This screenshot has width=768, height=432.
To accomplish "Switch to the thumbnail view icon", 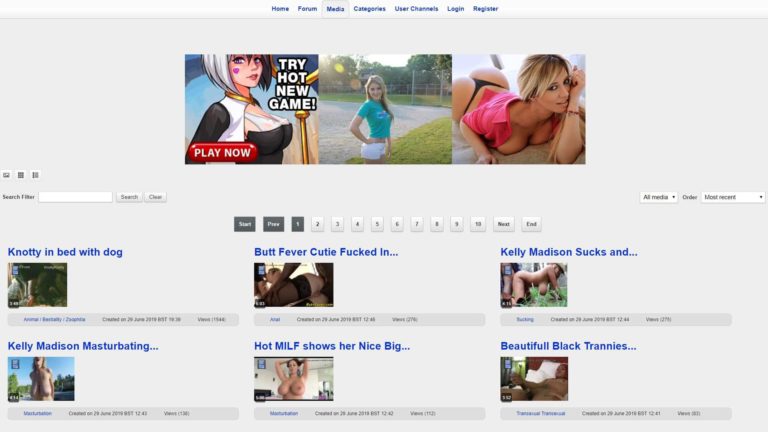I will (x=7, y=175).
